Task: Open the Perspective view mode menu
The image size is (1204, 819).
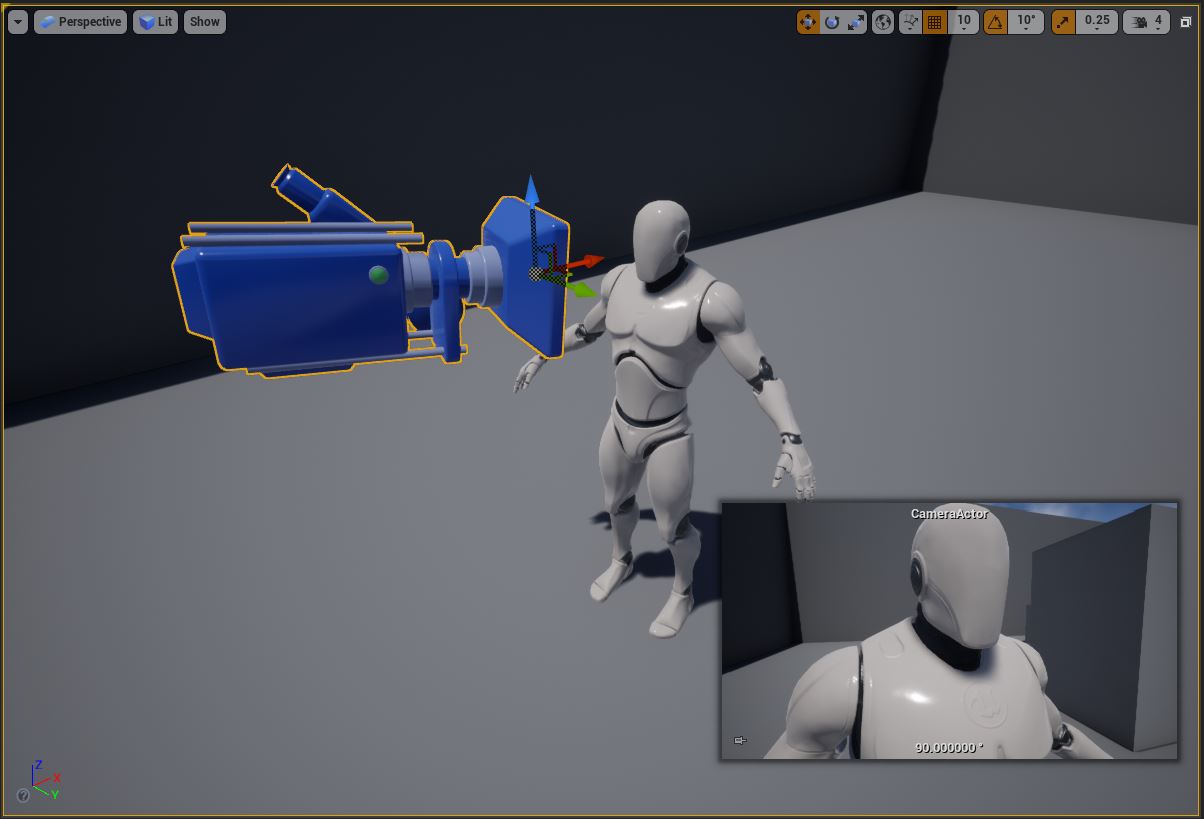Action: coord(80,22)
